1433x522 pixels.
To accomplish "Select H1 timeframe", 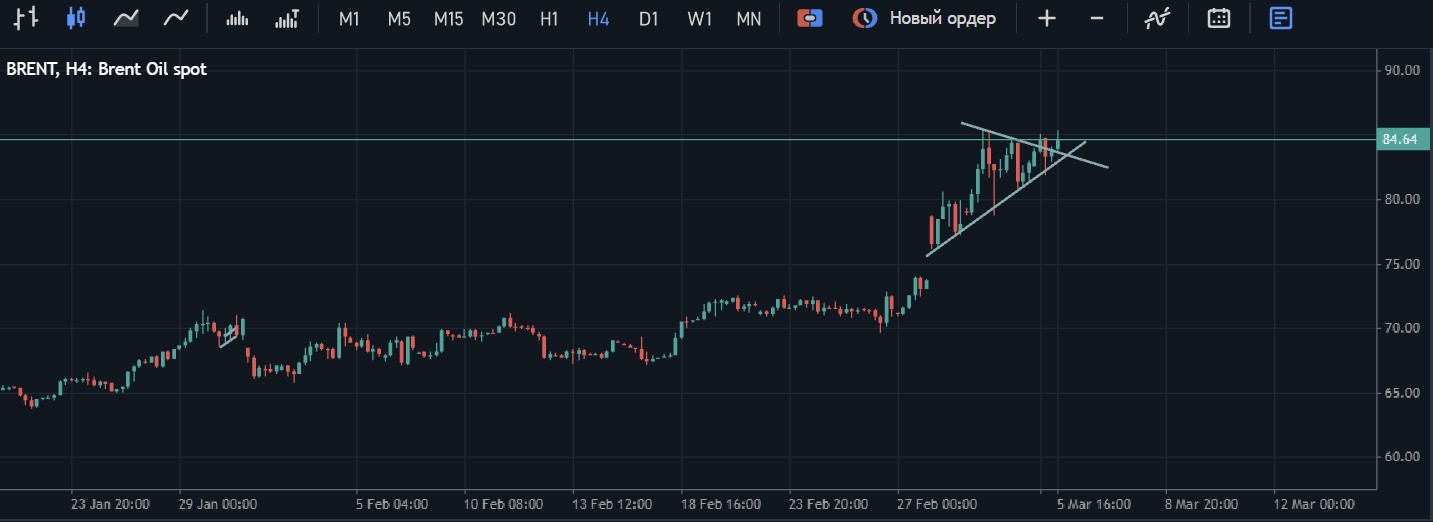I will [x=549, y=18].
